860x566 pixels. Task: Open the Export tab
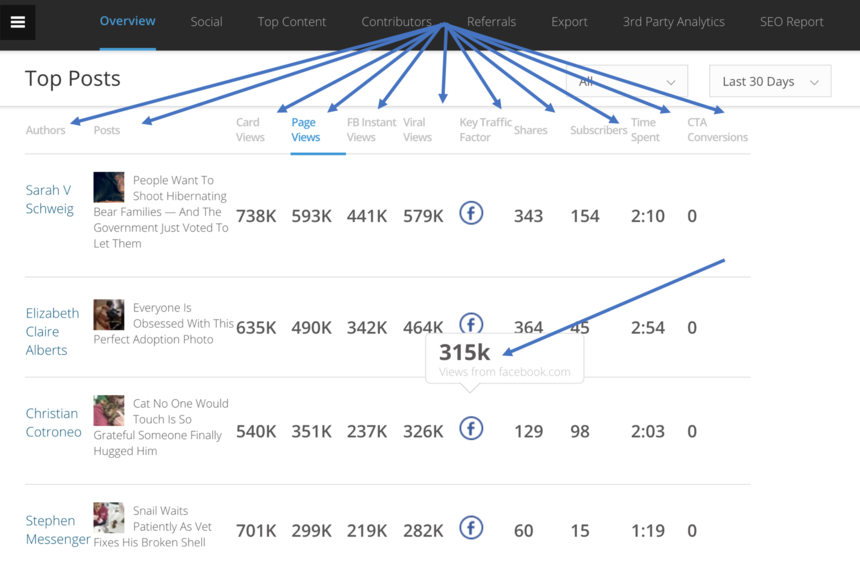click(569, 22)
